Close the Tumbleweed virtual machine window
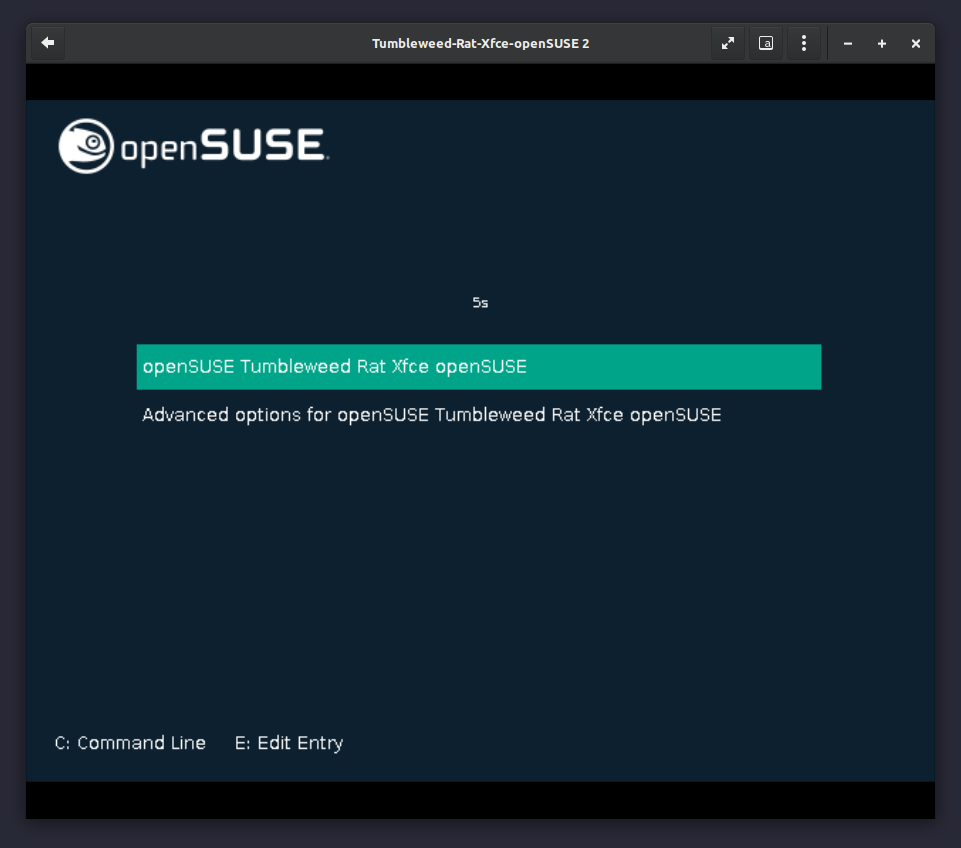The height and width of the screenshot is (848, 961). coord(915,44)
